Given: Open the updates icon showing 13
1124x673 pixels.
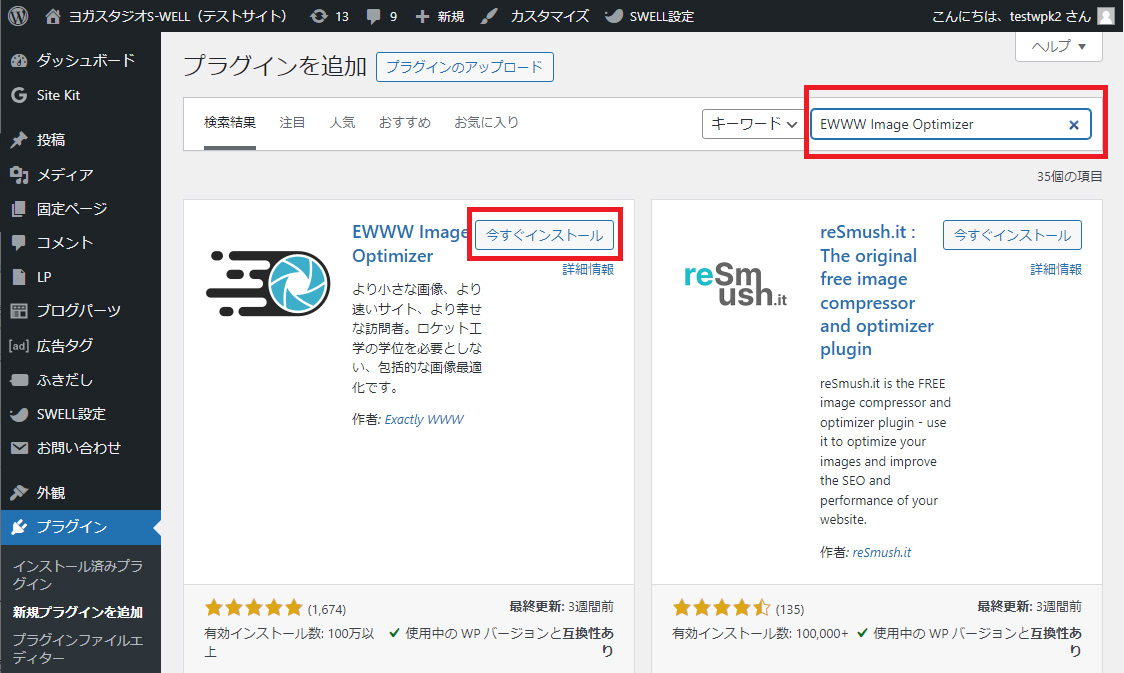Looking at the screenshot, I should 318,16.
